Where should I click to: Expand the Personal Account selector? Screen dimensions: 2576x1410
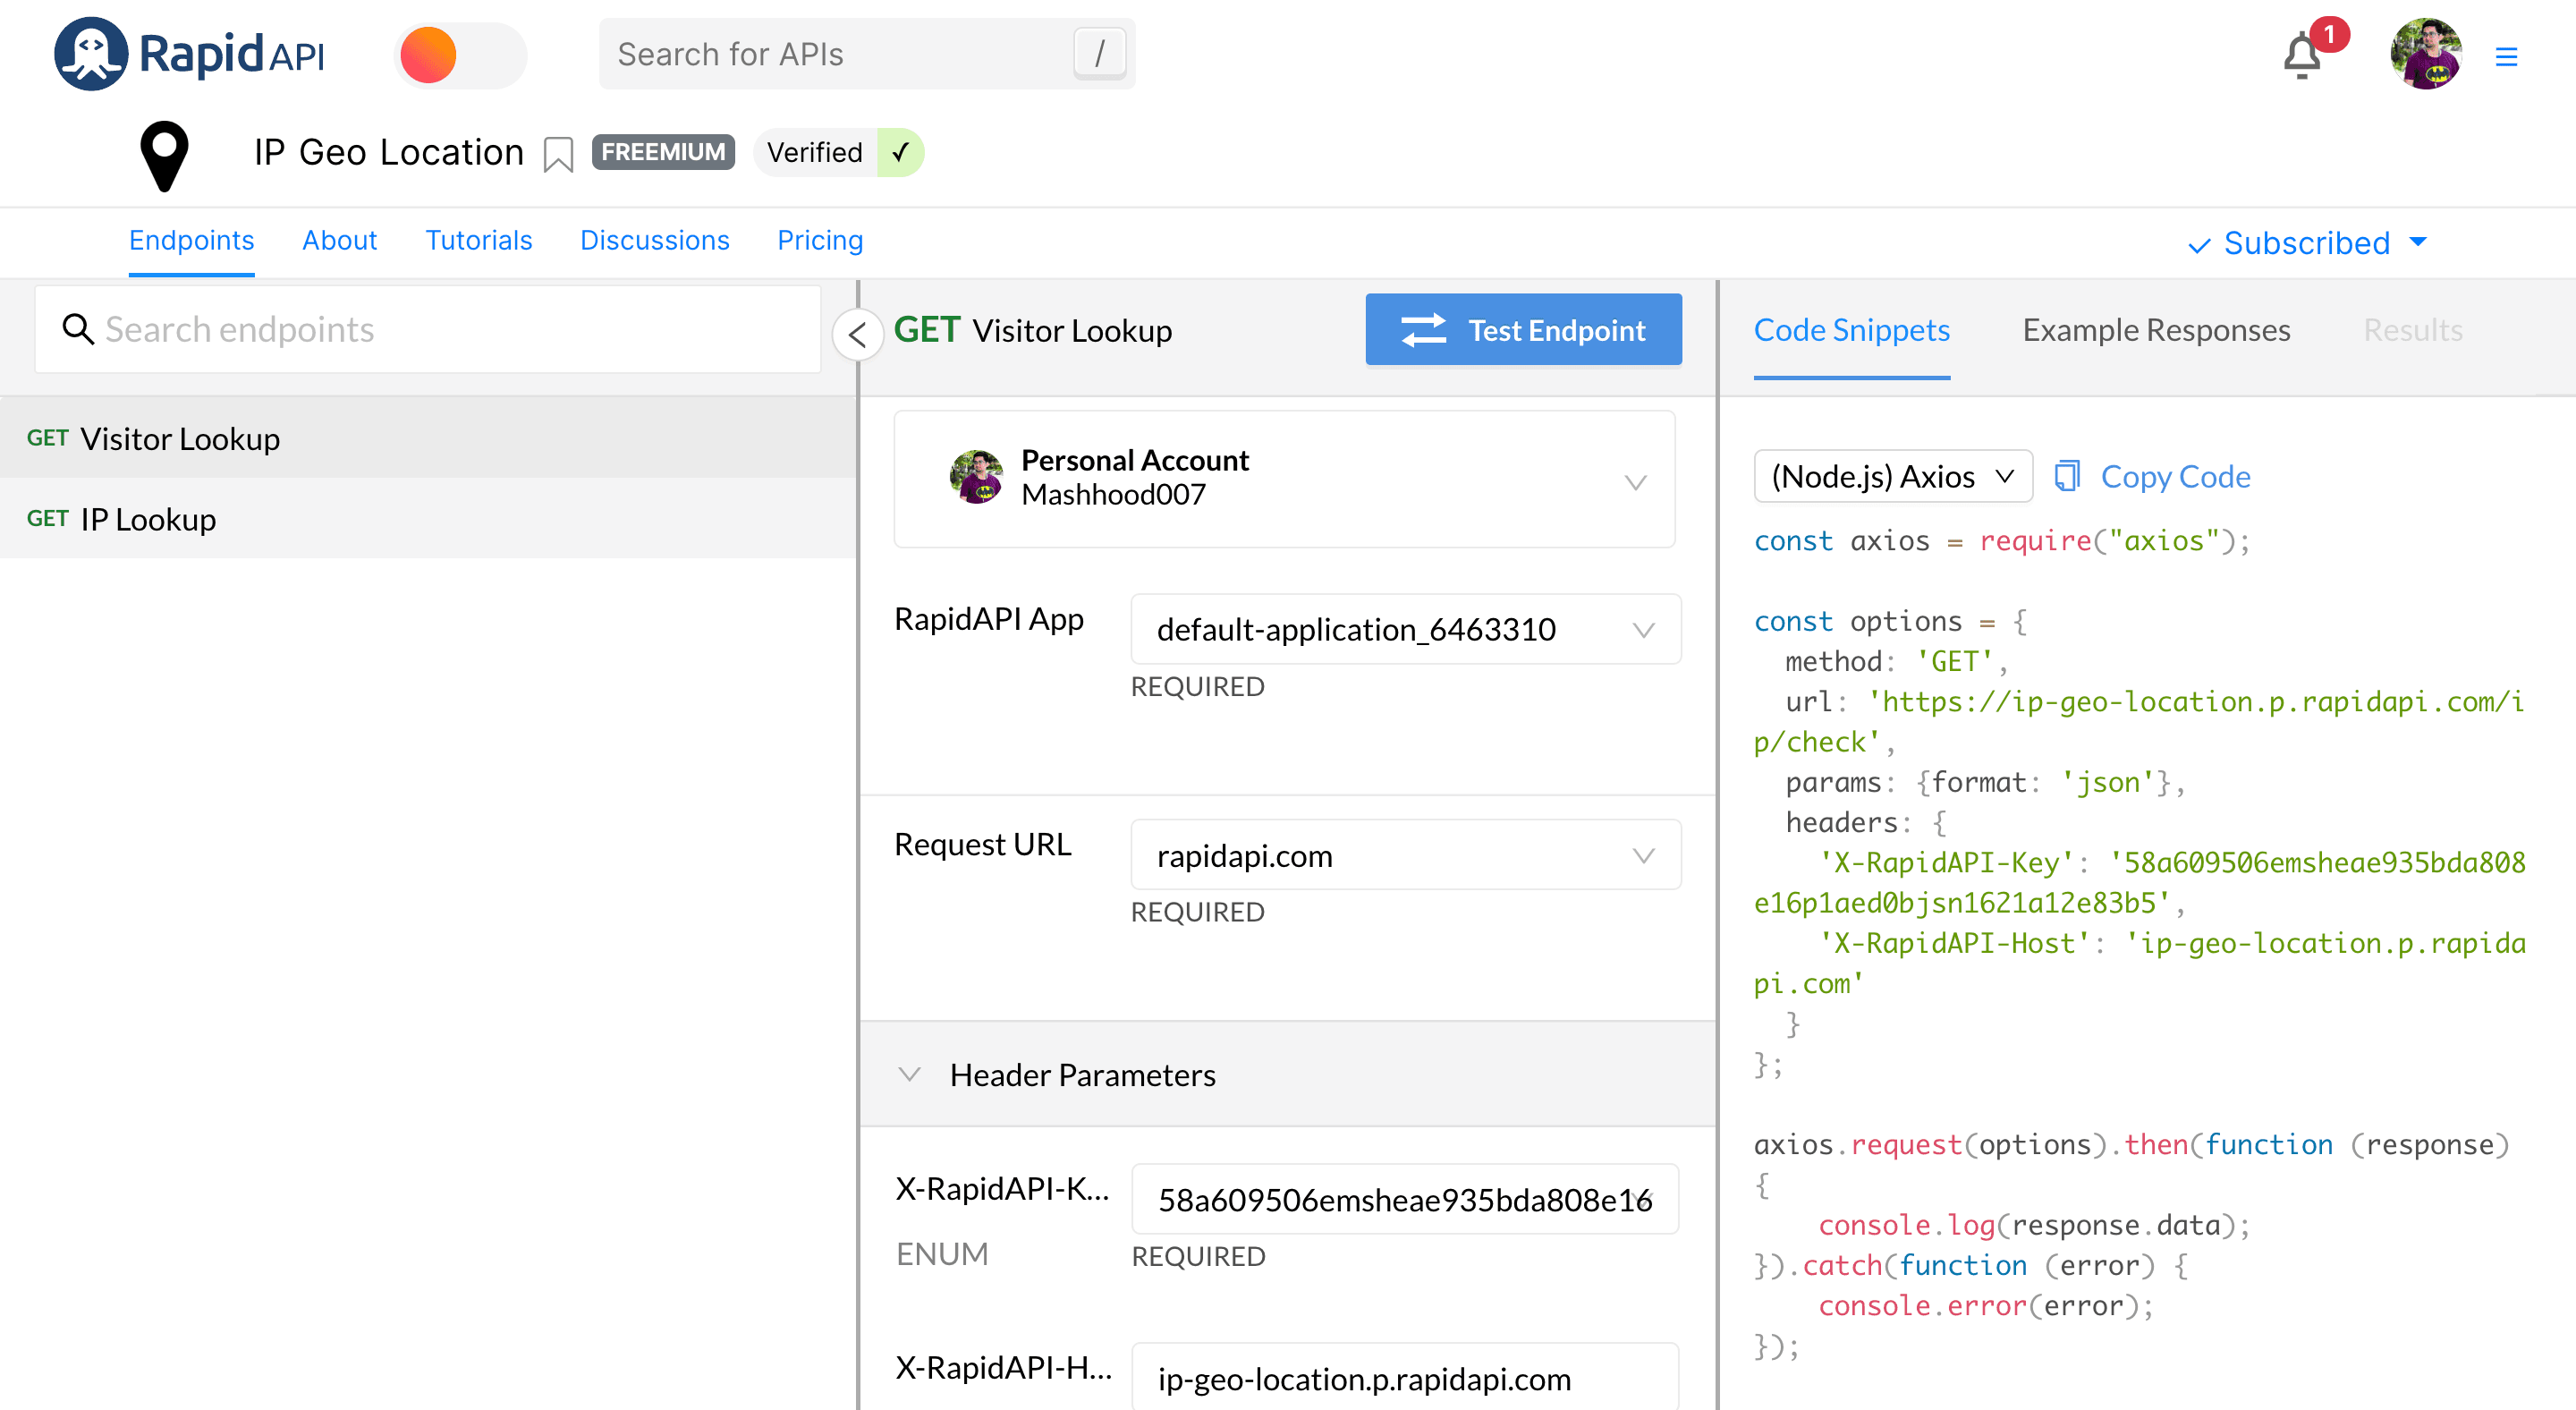point(1284,478)
